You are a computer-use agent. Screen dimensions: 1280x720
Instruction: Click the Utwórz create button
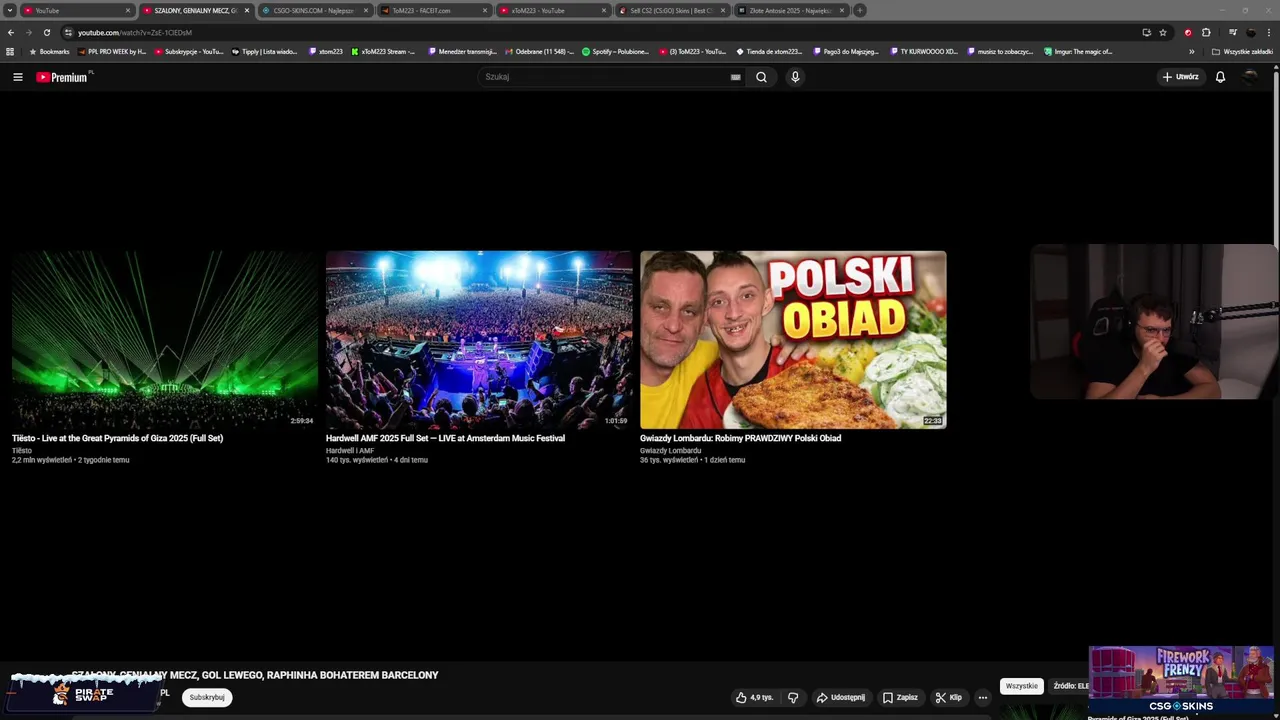pyautogui.click(x=1180, y=77)
